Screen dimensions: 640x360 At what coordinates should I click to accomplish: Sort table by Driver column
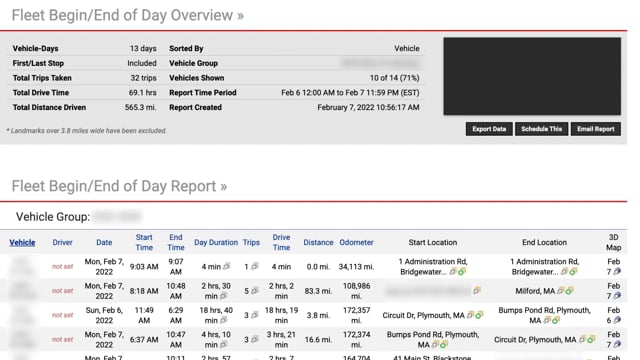point(62,242)
